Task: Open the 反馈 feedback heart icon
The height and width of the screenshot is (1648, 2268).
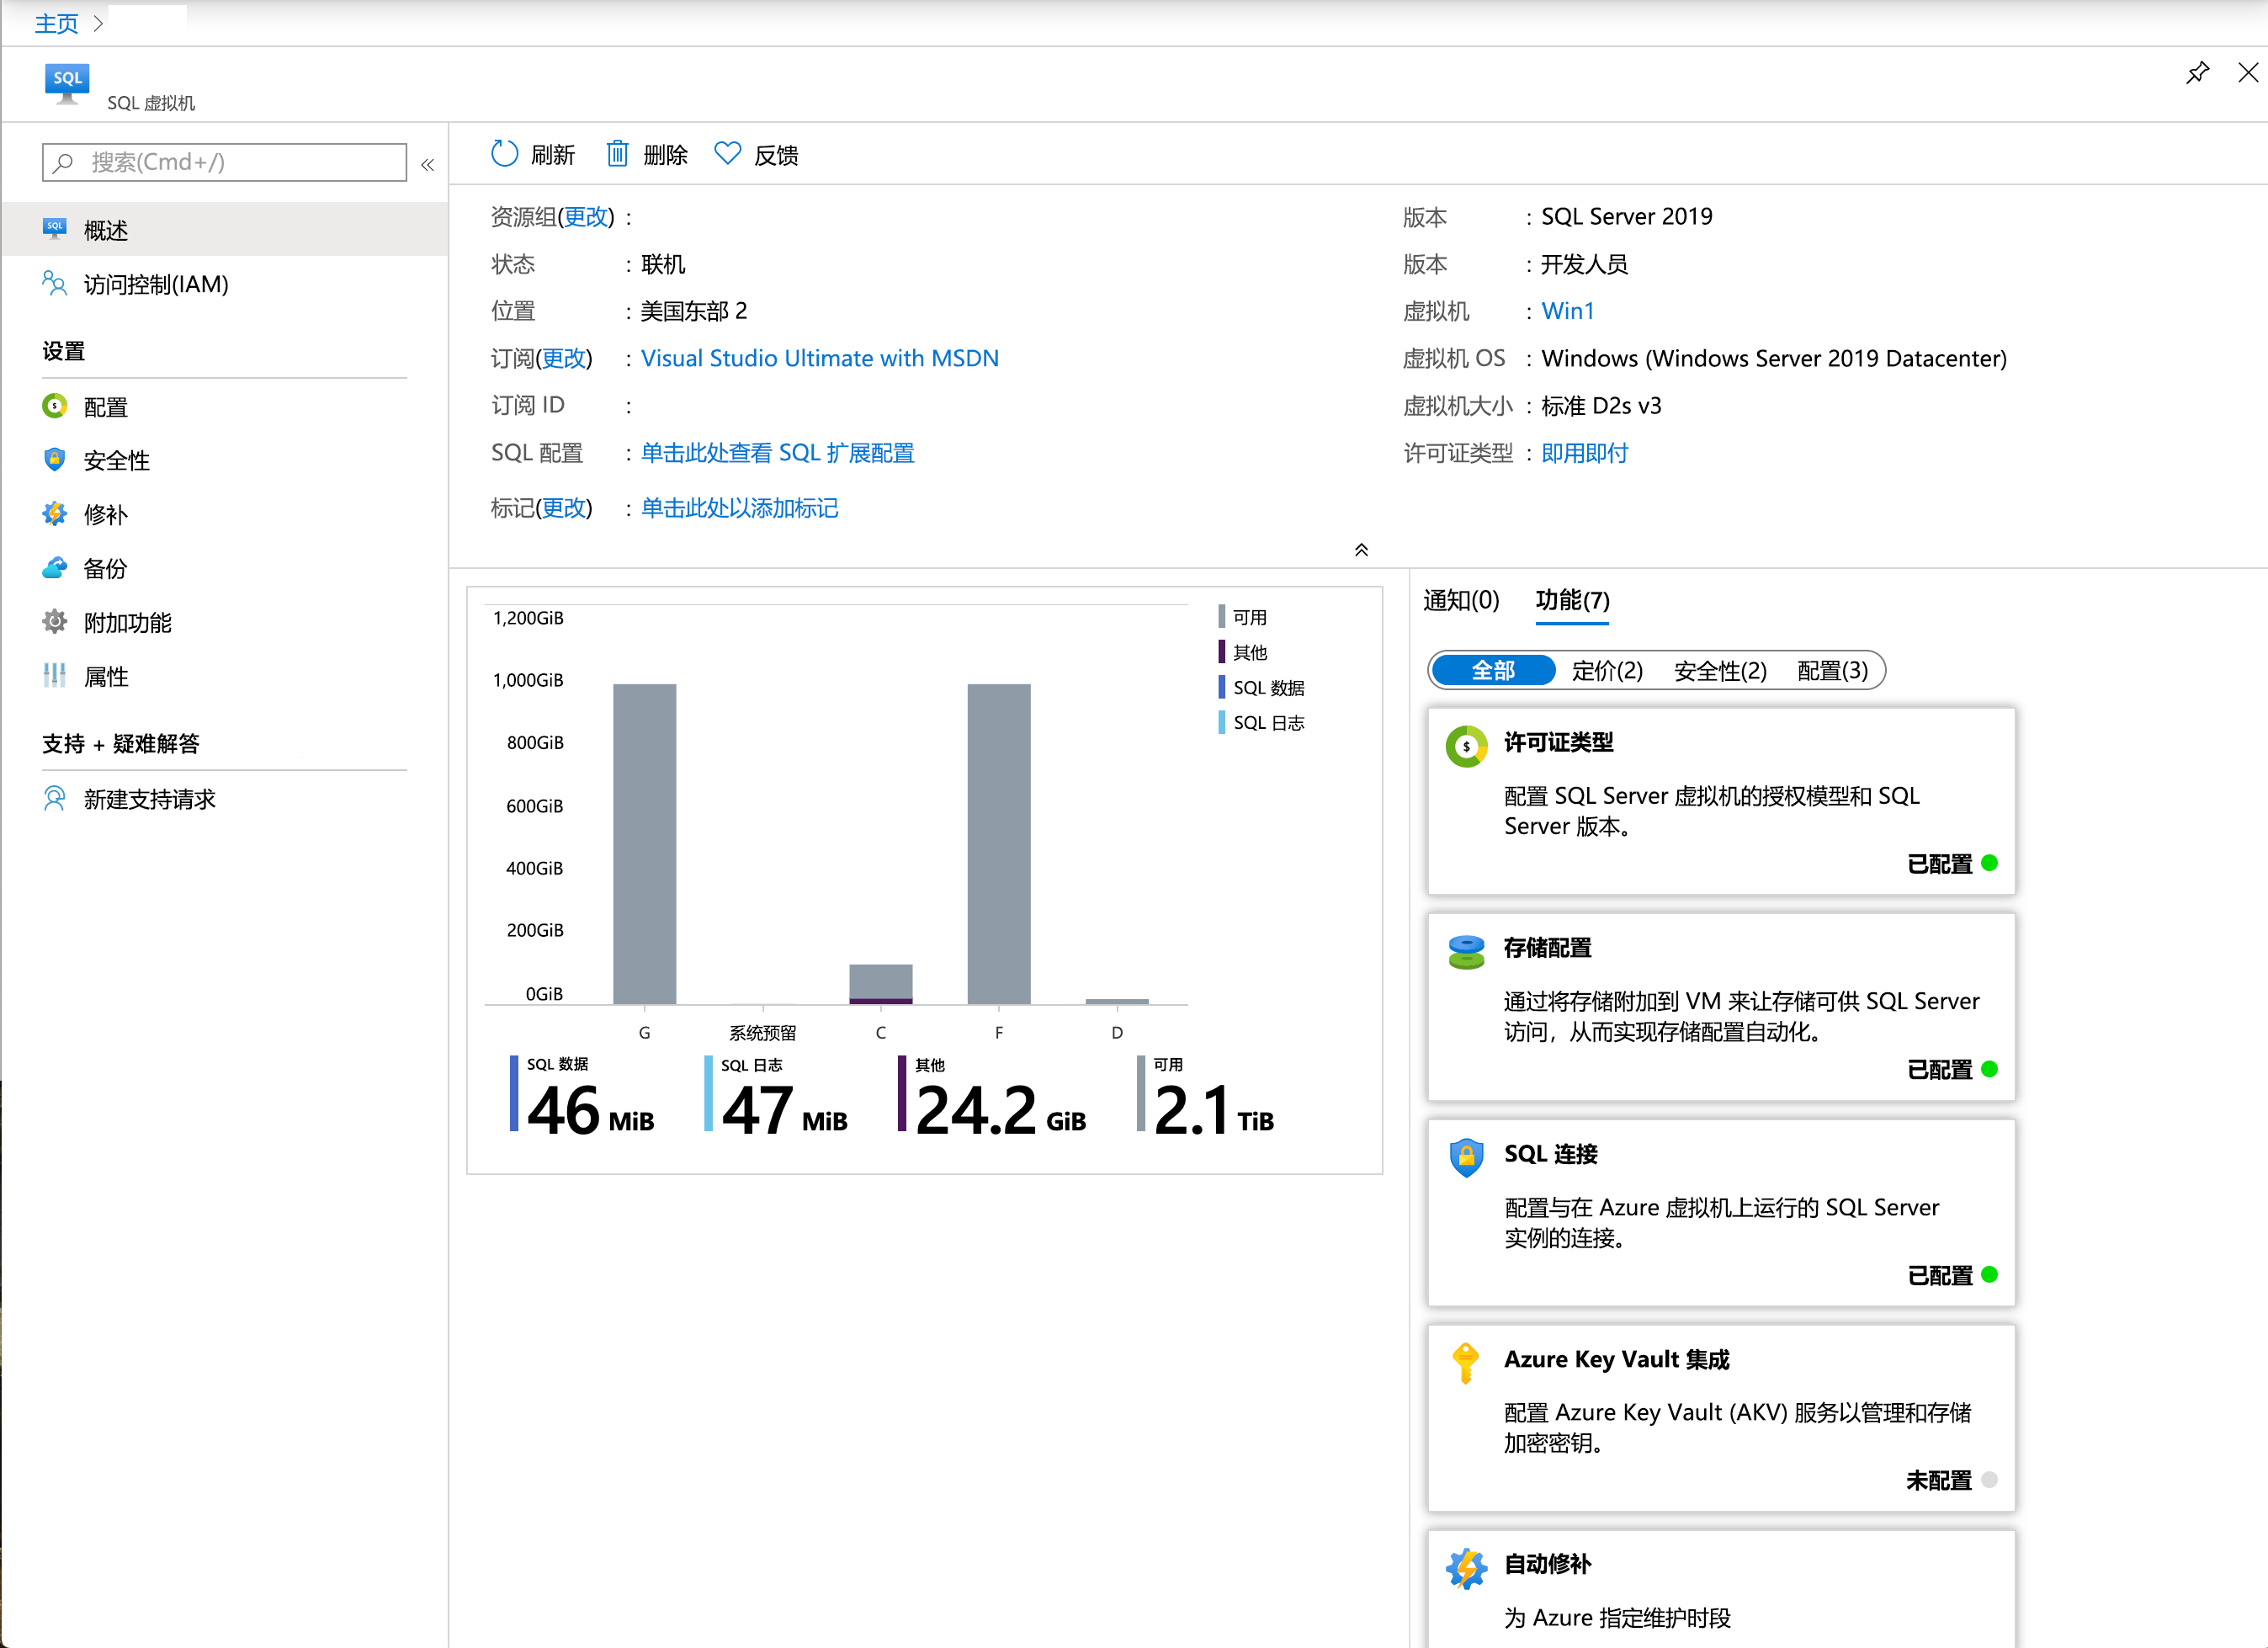Action: (728, 152)
